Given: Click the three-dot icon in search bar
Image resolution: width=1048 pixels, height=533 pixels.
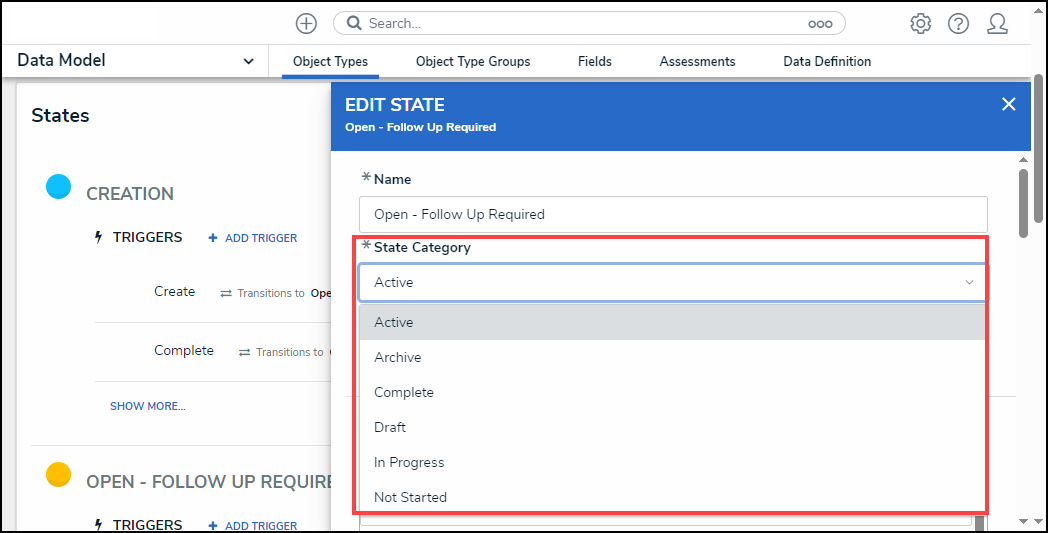Looking at the screenshot, I should [x=820, y=23].
